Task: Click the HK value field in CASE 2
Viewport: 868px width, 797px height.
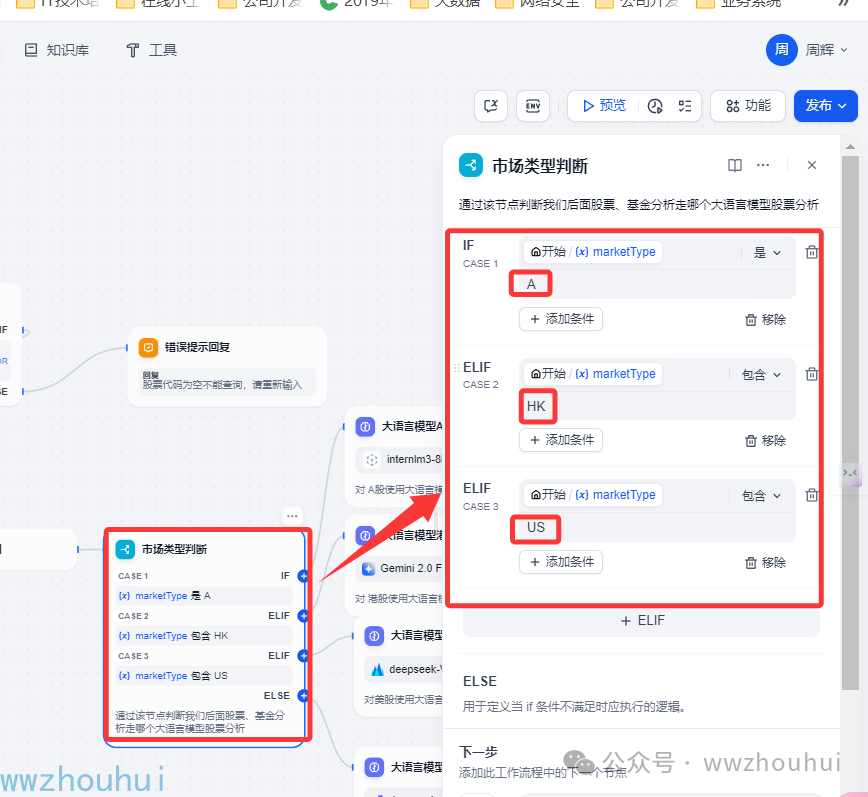Action: click(x=537, y=407)
